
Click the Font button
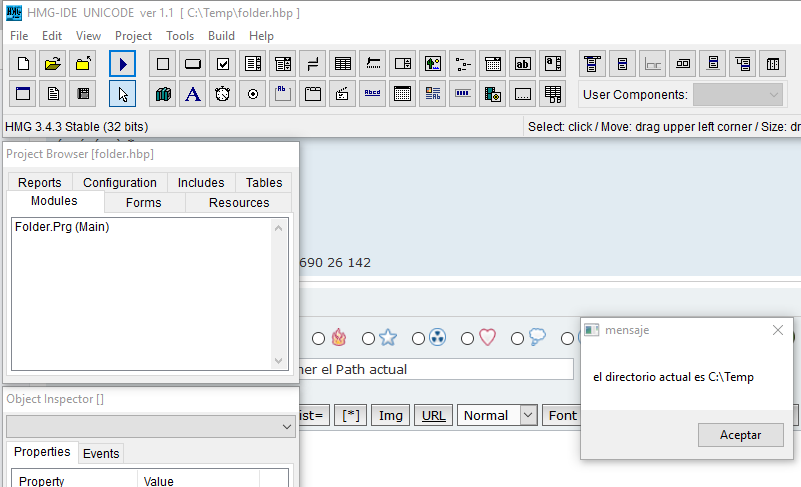562,415
